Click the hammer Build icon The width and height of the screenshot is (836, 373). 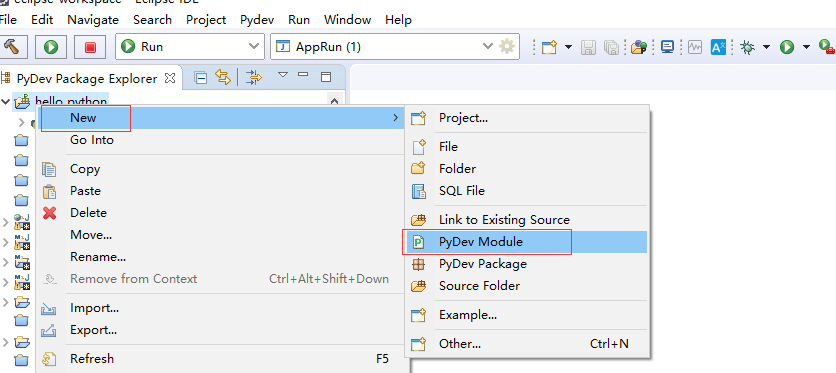coord(11,47)
